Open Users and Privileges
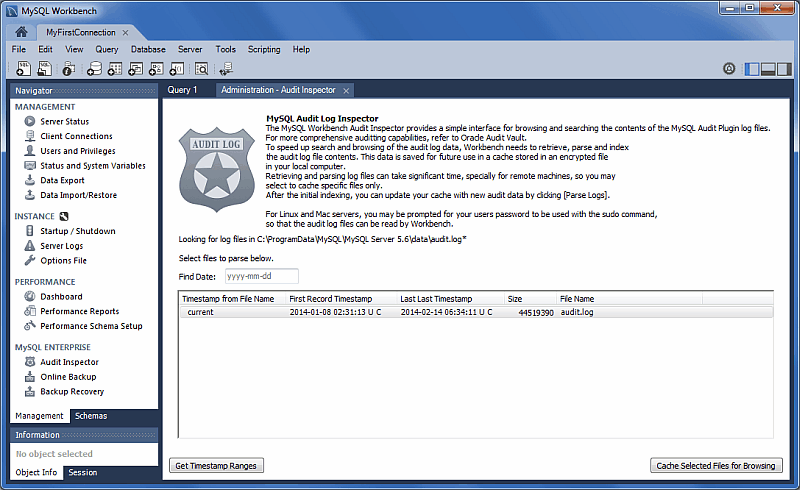This screenshot has height=490, width=800. click(78, 151)
